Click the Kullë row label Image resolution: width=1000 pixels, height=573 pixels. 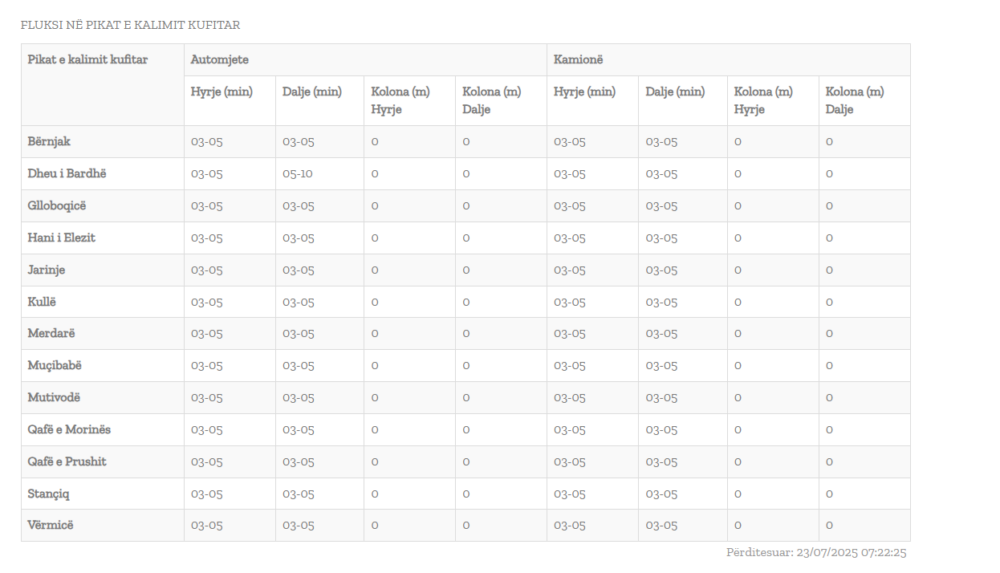pyautogui.click(x=43, y=301)
